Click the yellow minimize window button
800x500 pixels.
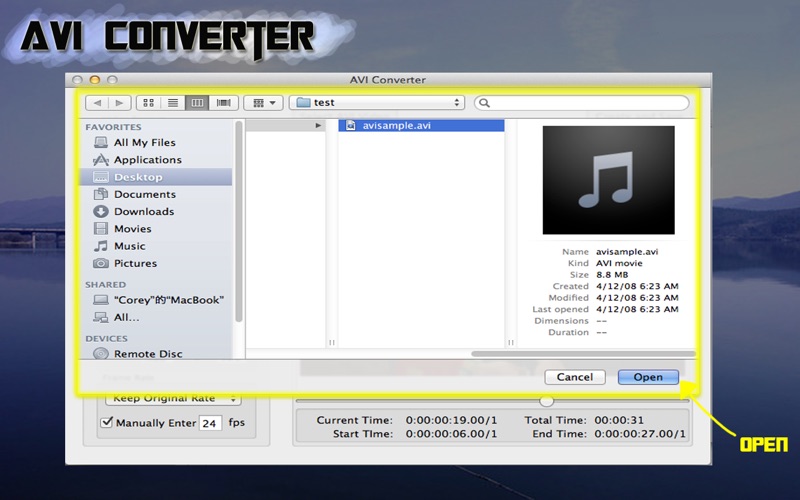click(95, 80)
